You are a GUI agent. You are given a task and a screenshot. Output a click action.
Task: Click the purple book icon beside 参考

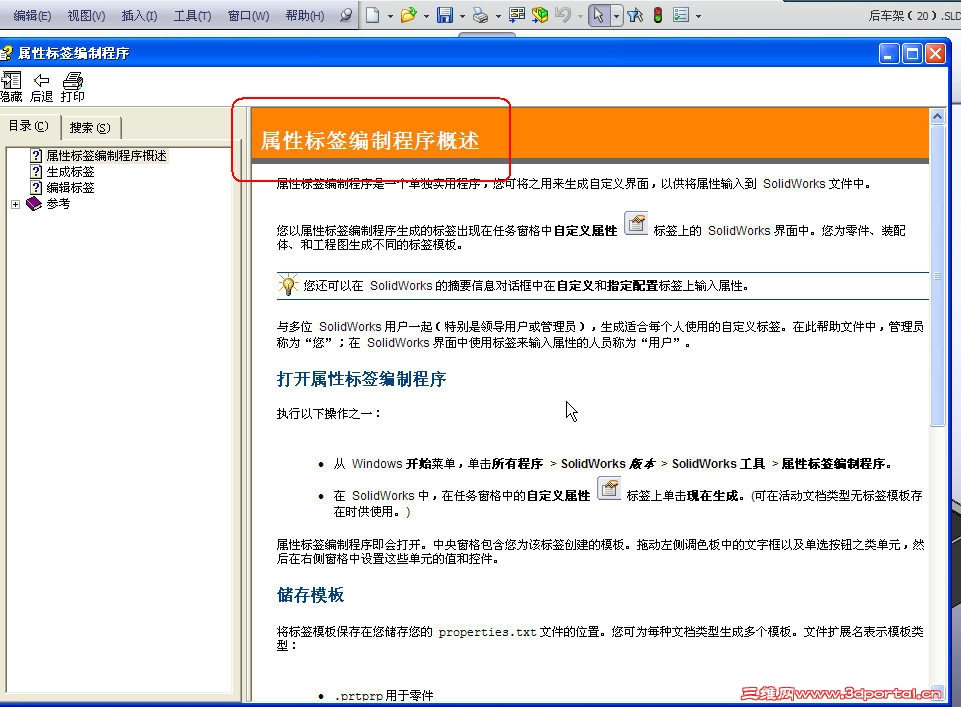tap(34, 203)
